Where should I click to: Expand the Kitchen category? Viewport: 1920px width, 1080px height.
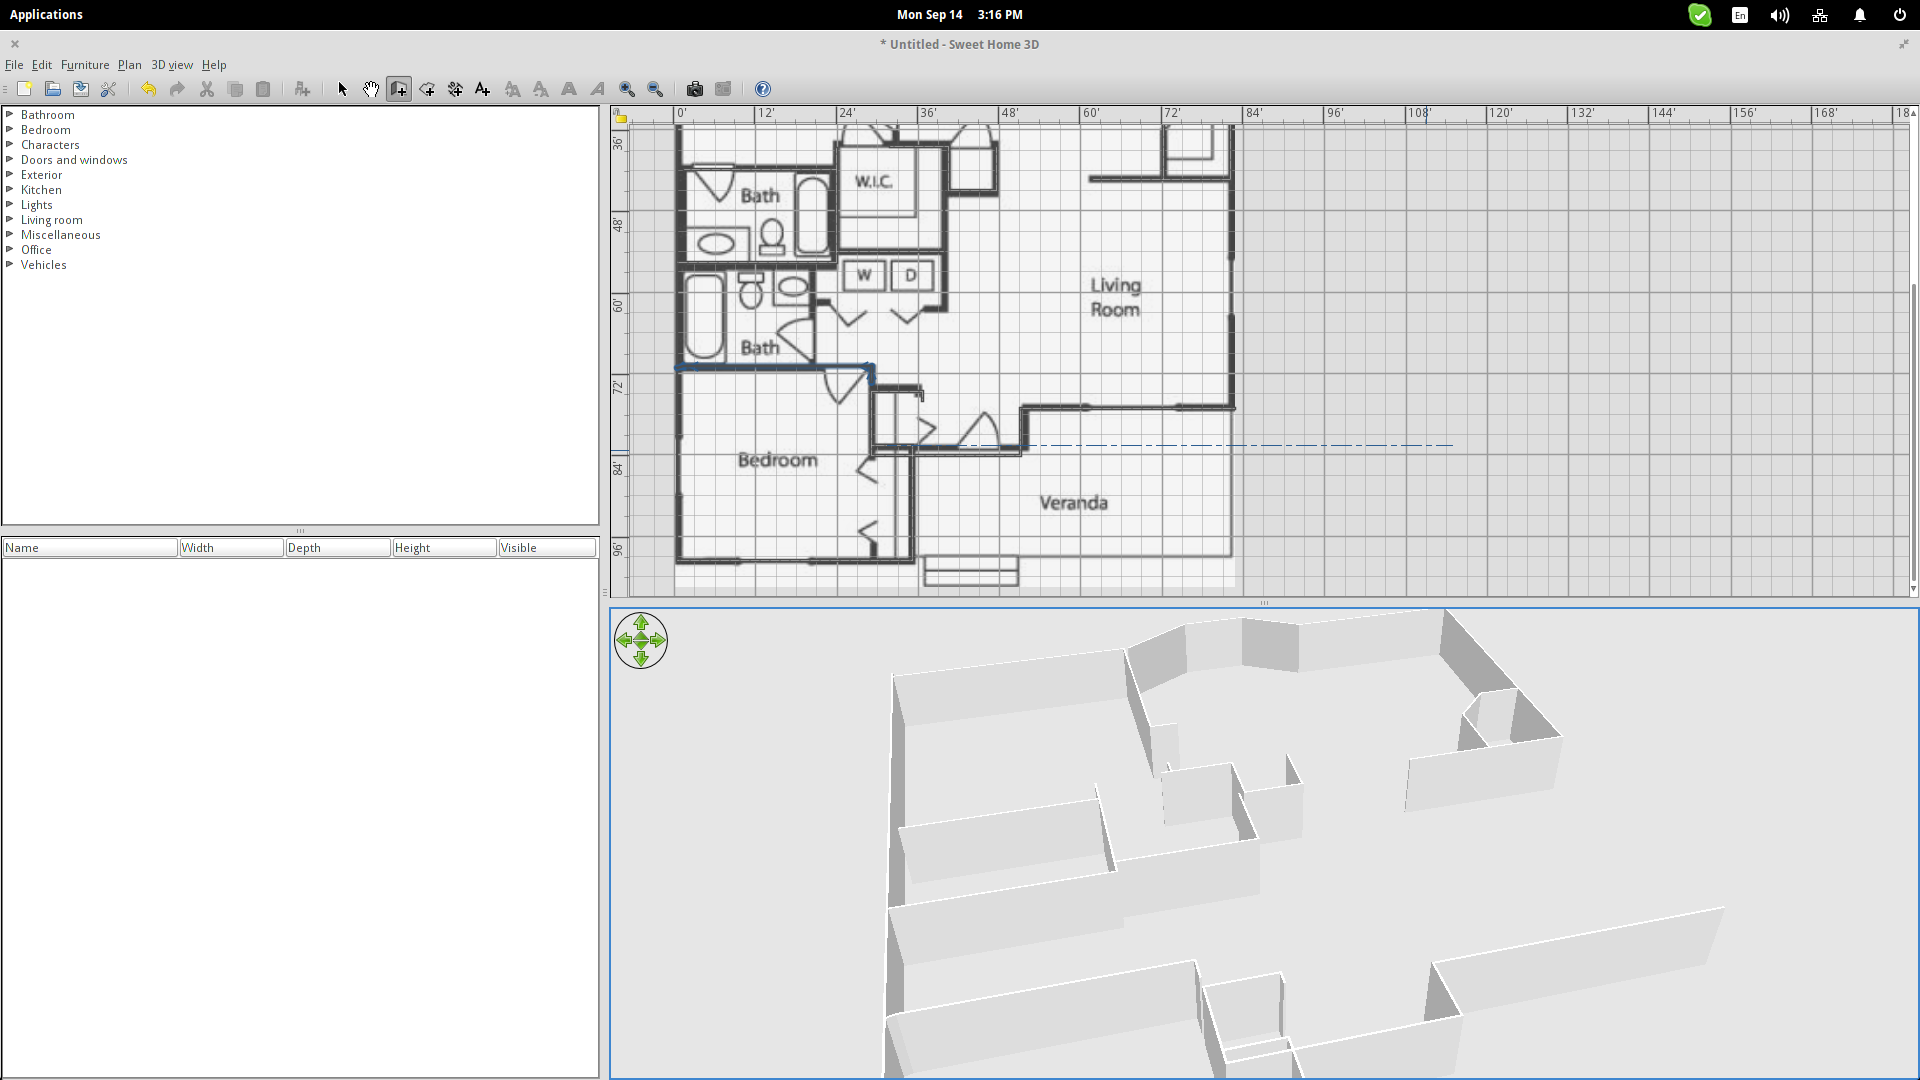(10, 189)
